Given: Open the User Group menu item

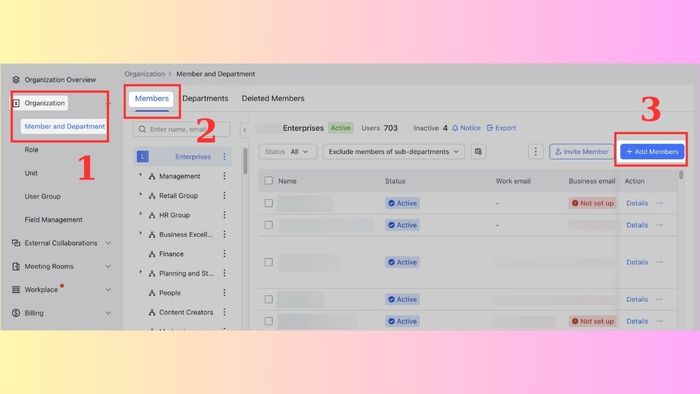Looking at the screenshot, I should tap(42, 196).
